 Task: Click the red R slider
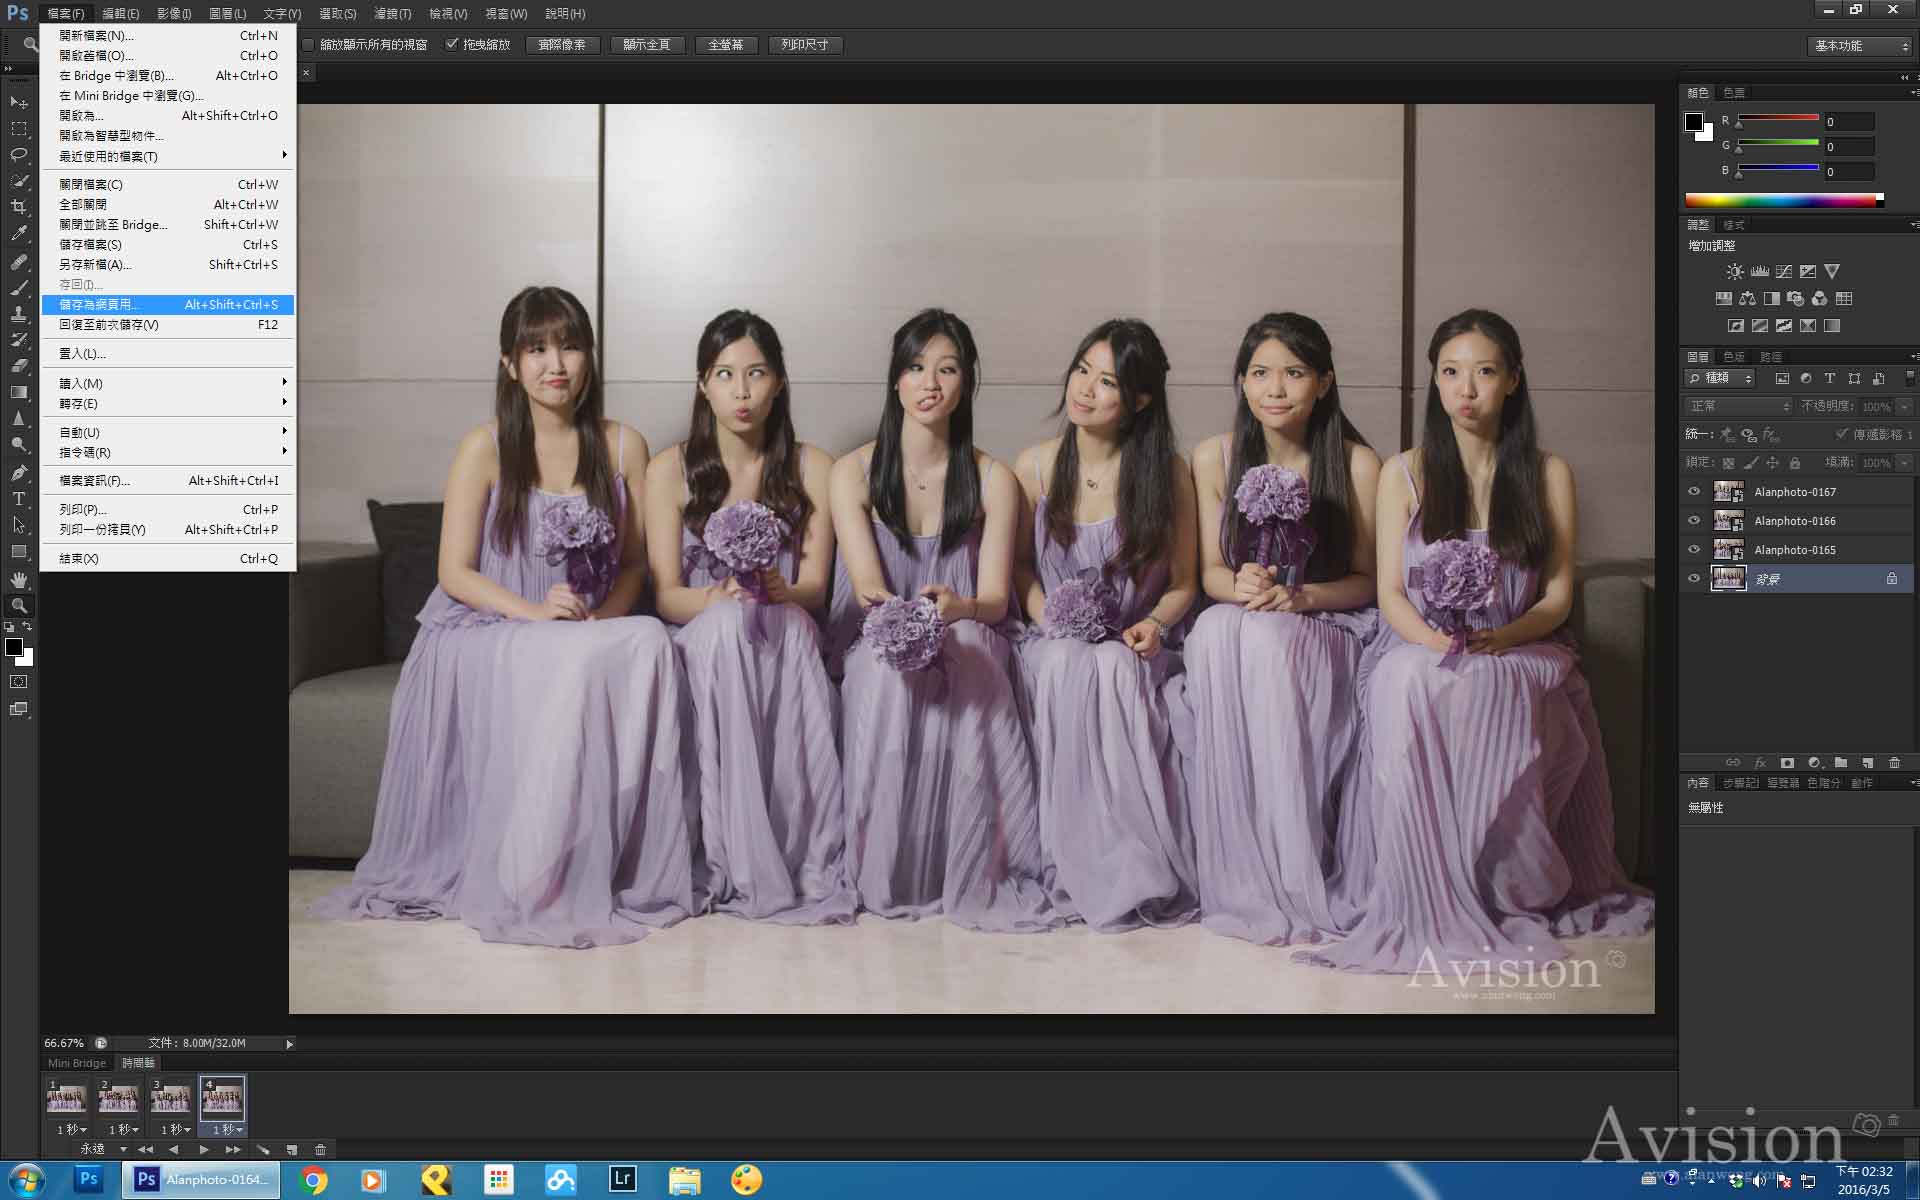point(1778,120)
